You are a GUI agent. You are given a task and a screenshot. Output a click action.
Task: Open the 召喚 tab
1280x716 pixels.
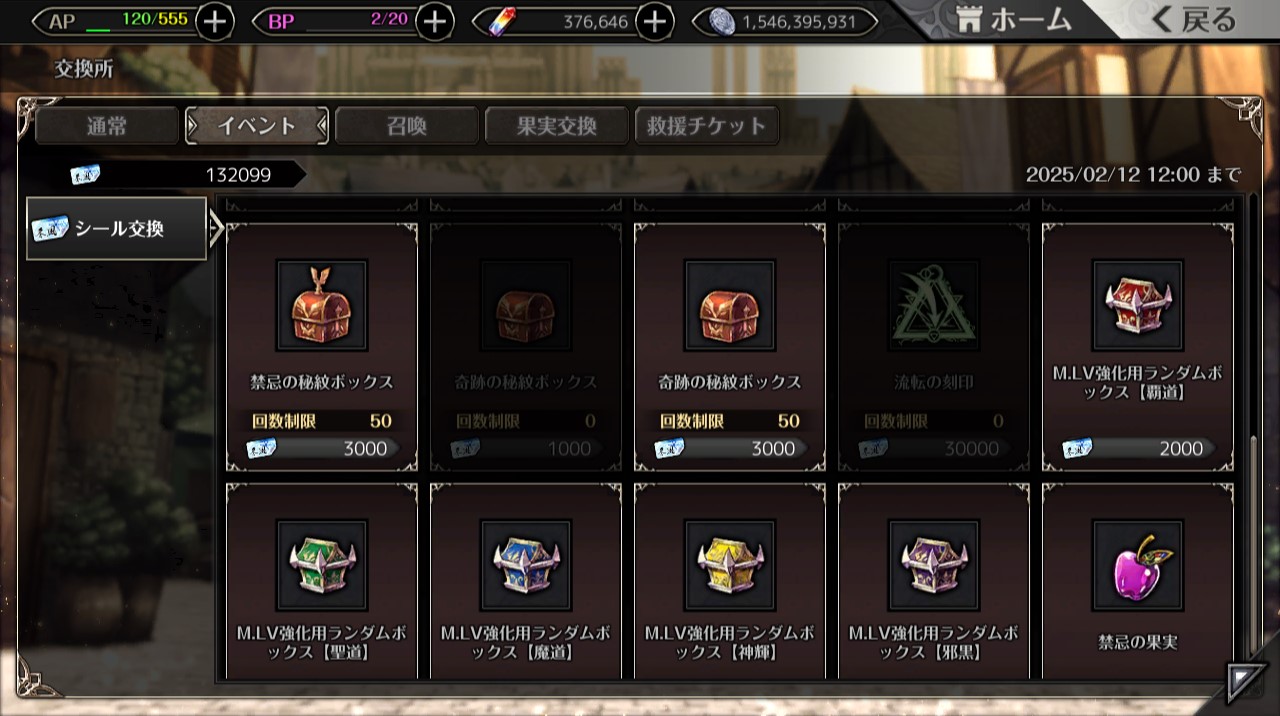407,126
